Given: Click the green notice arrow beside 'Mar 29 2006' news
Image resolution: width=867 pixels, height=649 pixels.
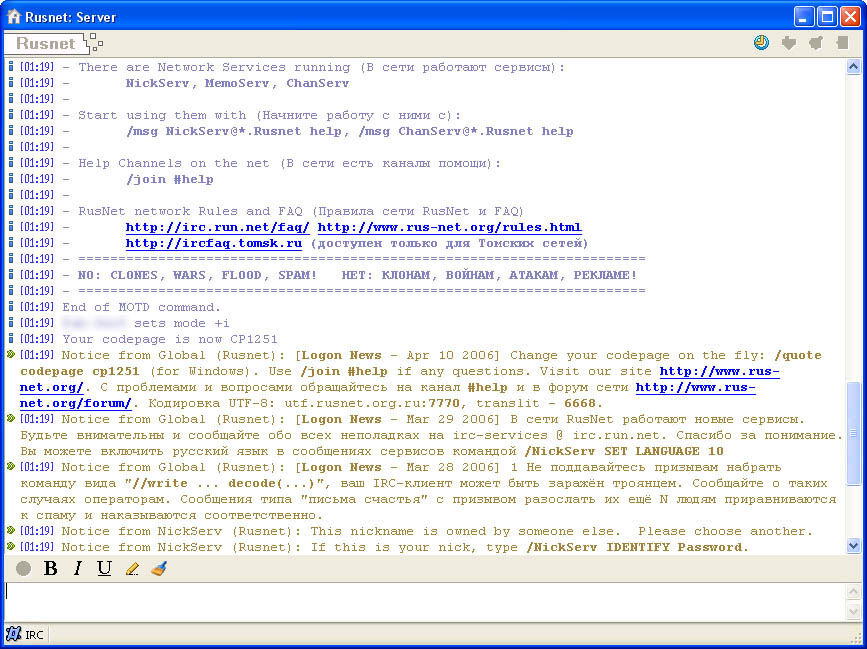Looking at the screenshot, I should (x=11, y=419).
